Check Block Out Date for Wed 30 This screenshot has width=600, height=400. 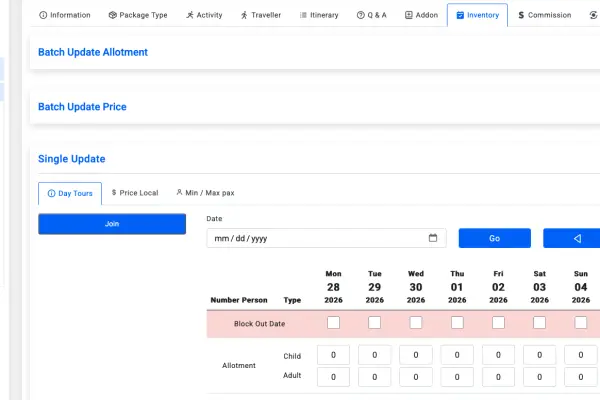tap(416, 323)
